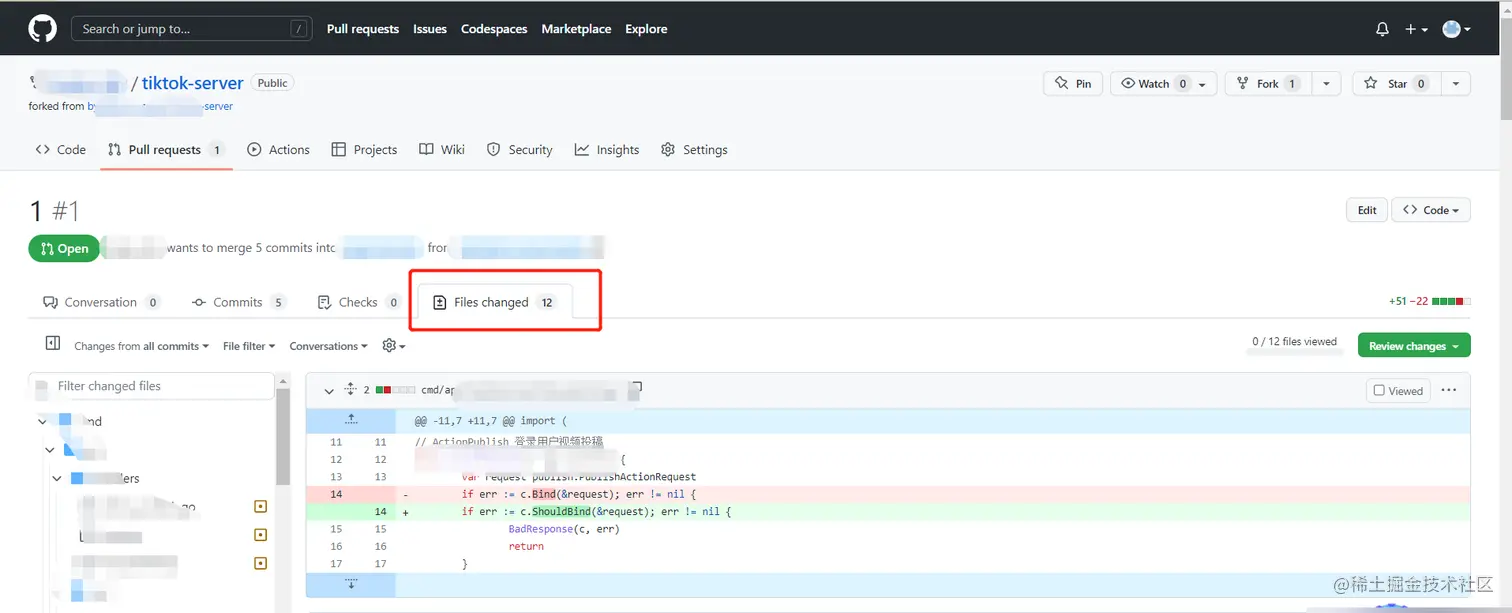Open the Review changes button
Image resolution: width=1512 pixels, height=613 pixels.
(x=1414, y=346)
